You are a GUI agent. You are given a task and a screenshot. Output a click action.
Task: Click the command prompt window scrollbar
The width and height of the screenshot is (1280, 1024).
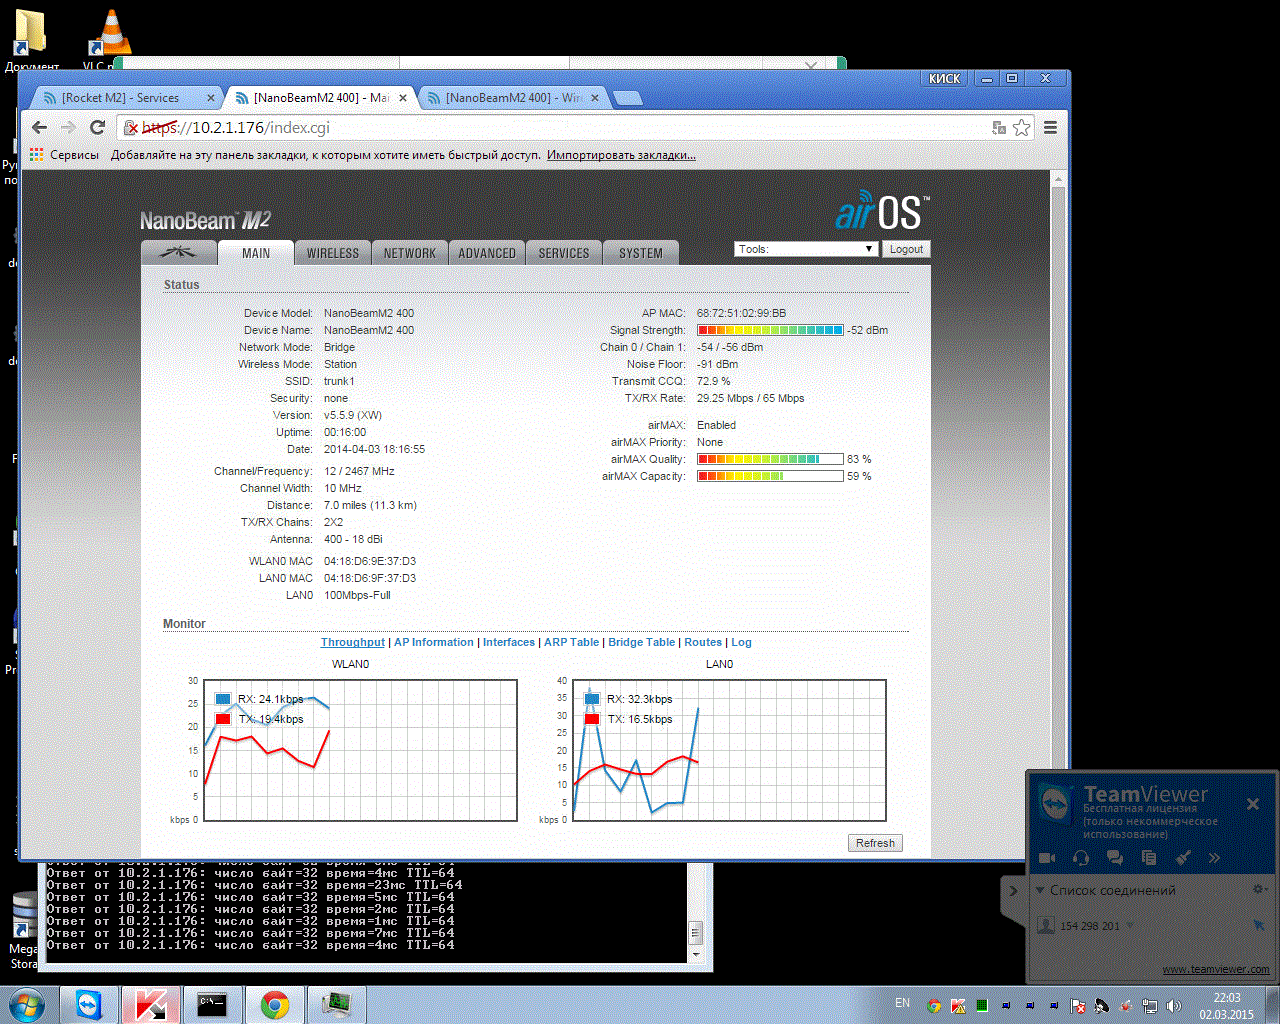[696, 915]
